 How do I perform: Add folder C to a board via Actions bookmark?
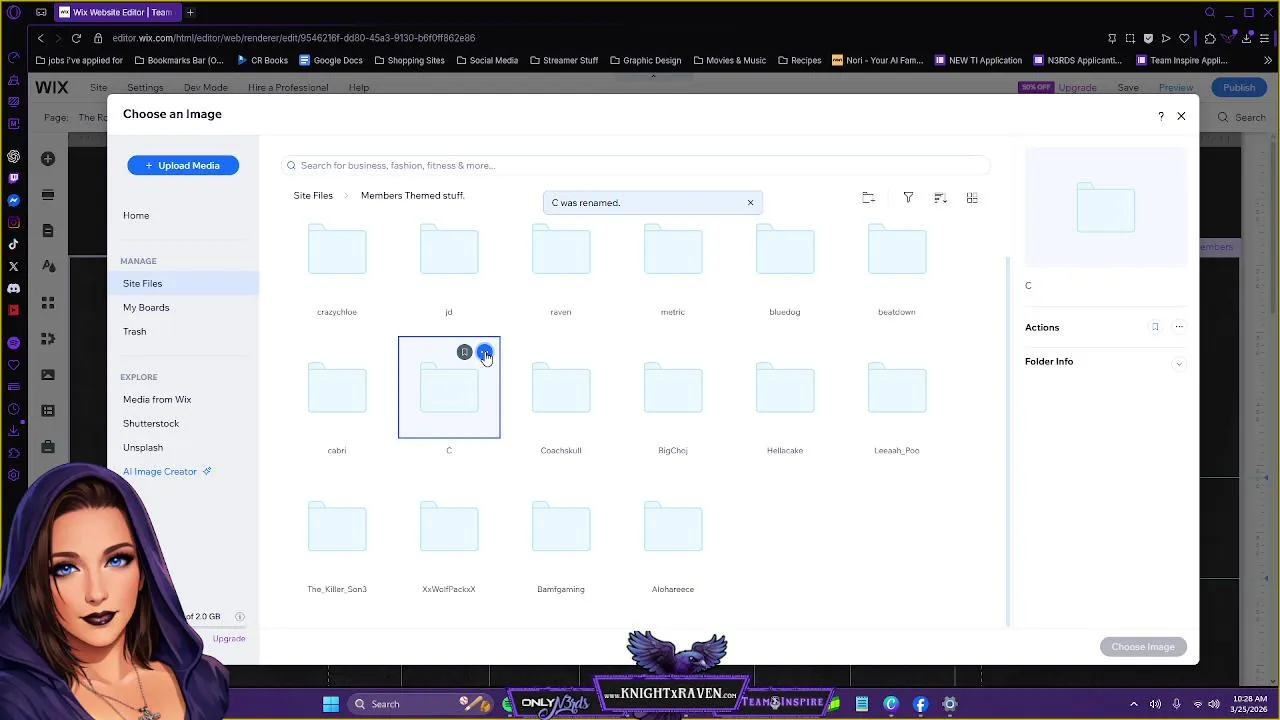coord(1155,327)
